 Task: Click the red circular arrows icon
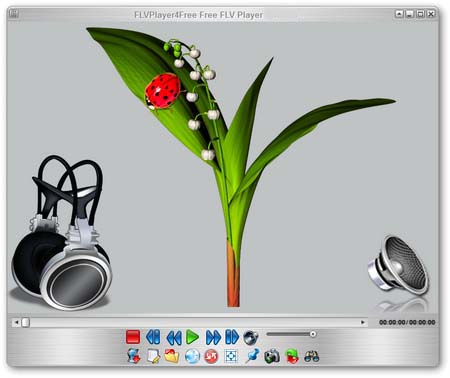click(x=211, y=357)
